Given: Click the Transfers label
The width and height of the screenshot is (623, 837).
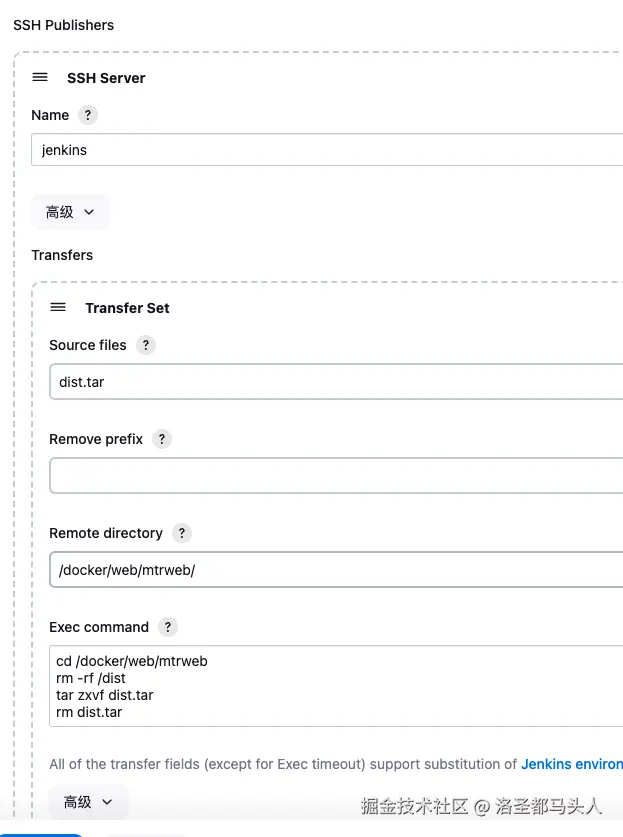Looking at the screenshot, I should [x=62, y=255].
